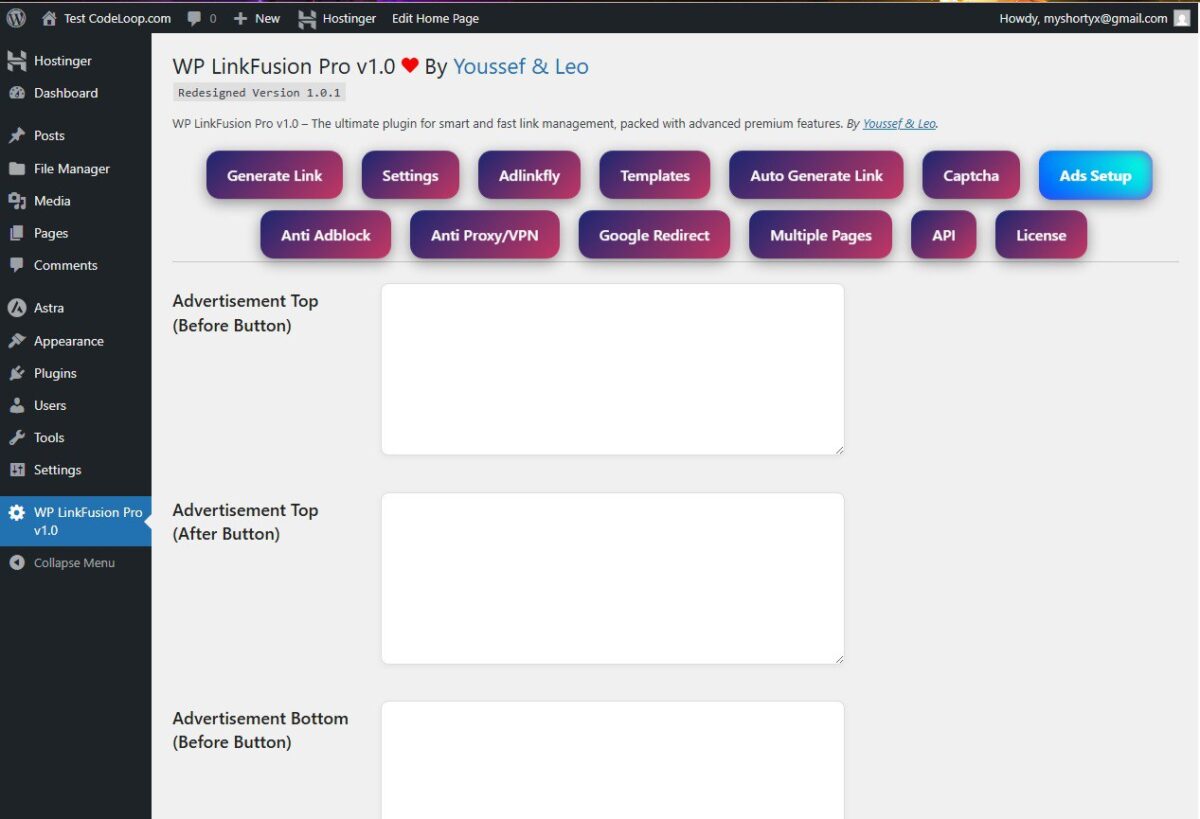This screenshot has height=819, width=1200.
Task: Switch to the plugin Settings tab
Action: click(410, 176)
